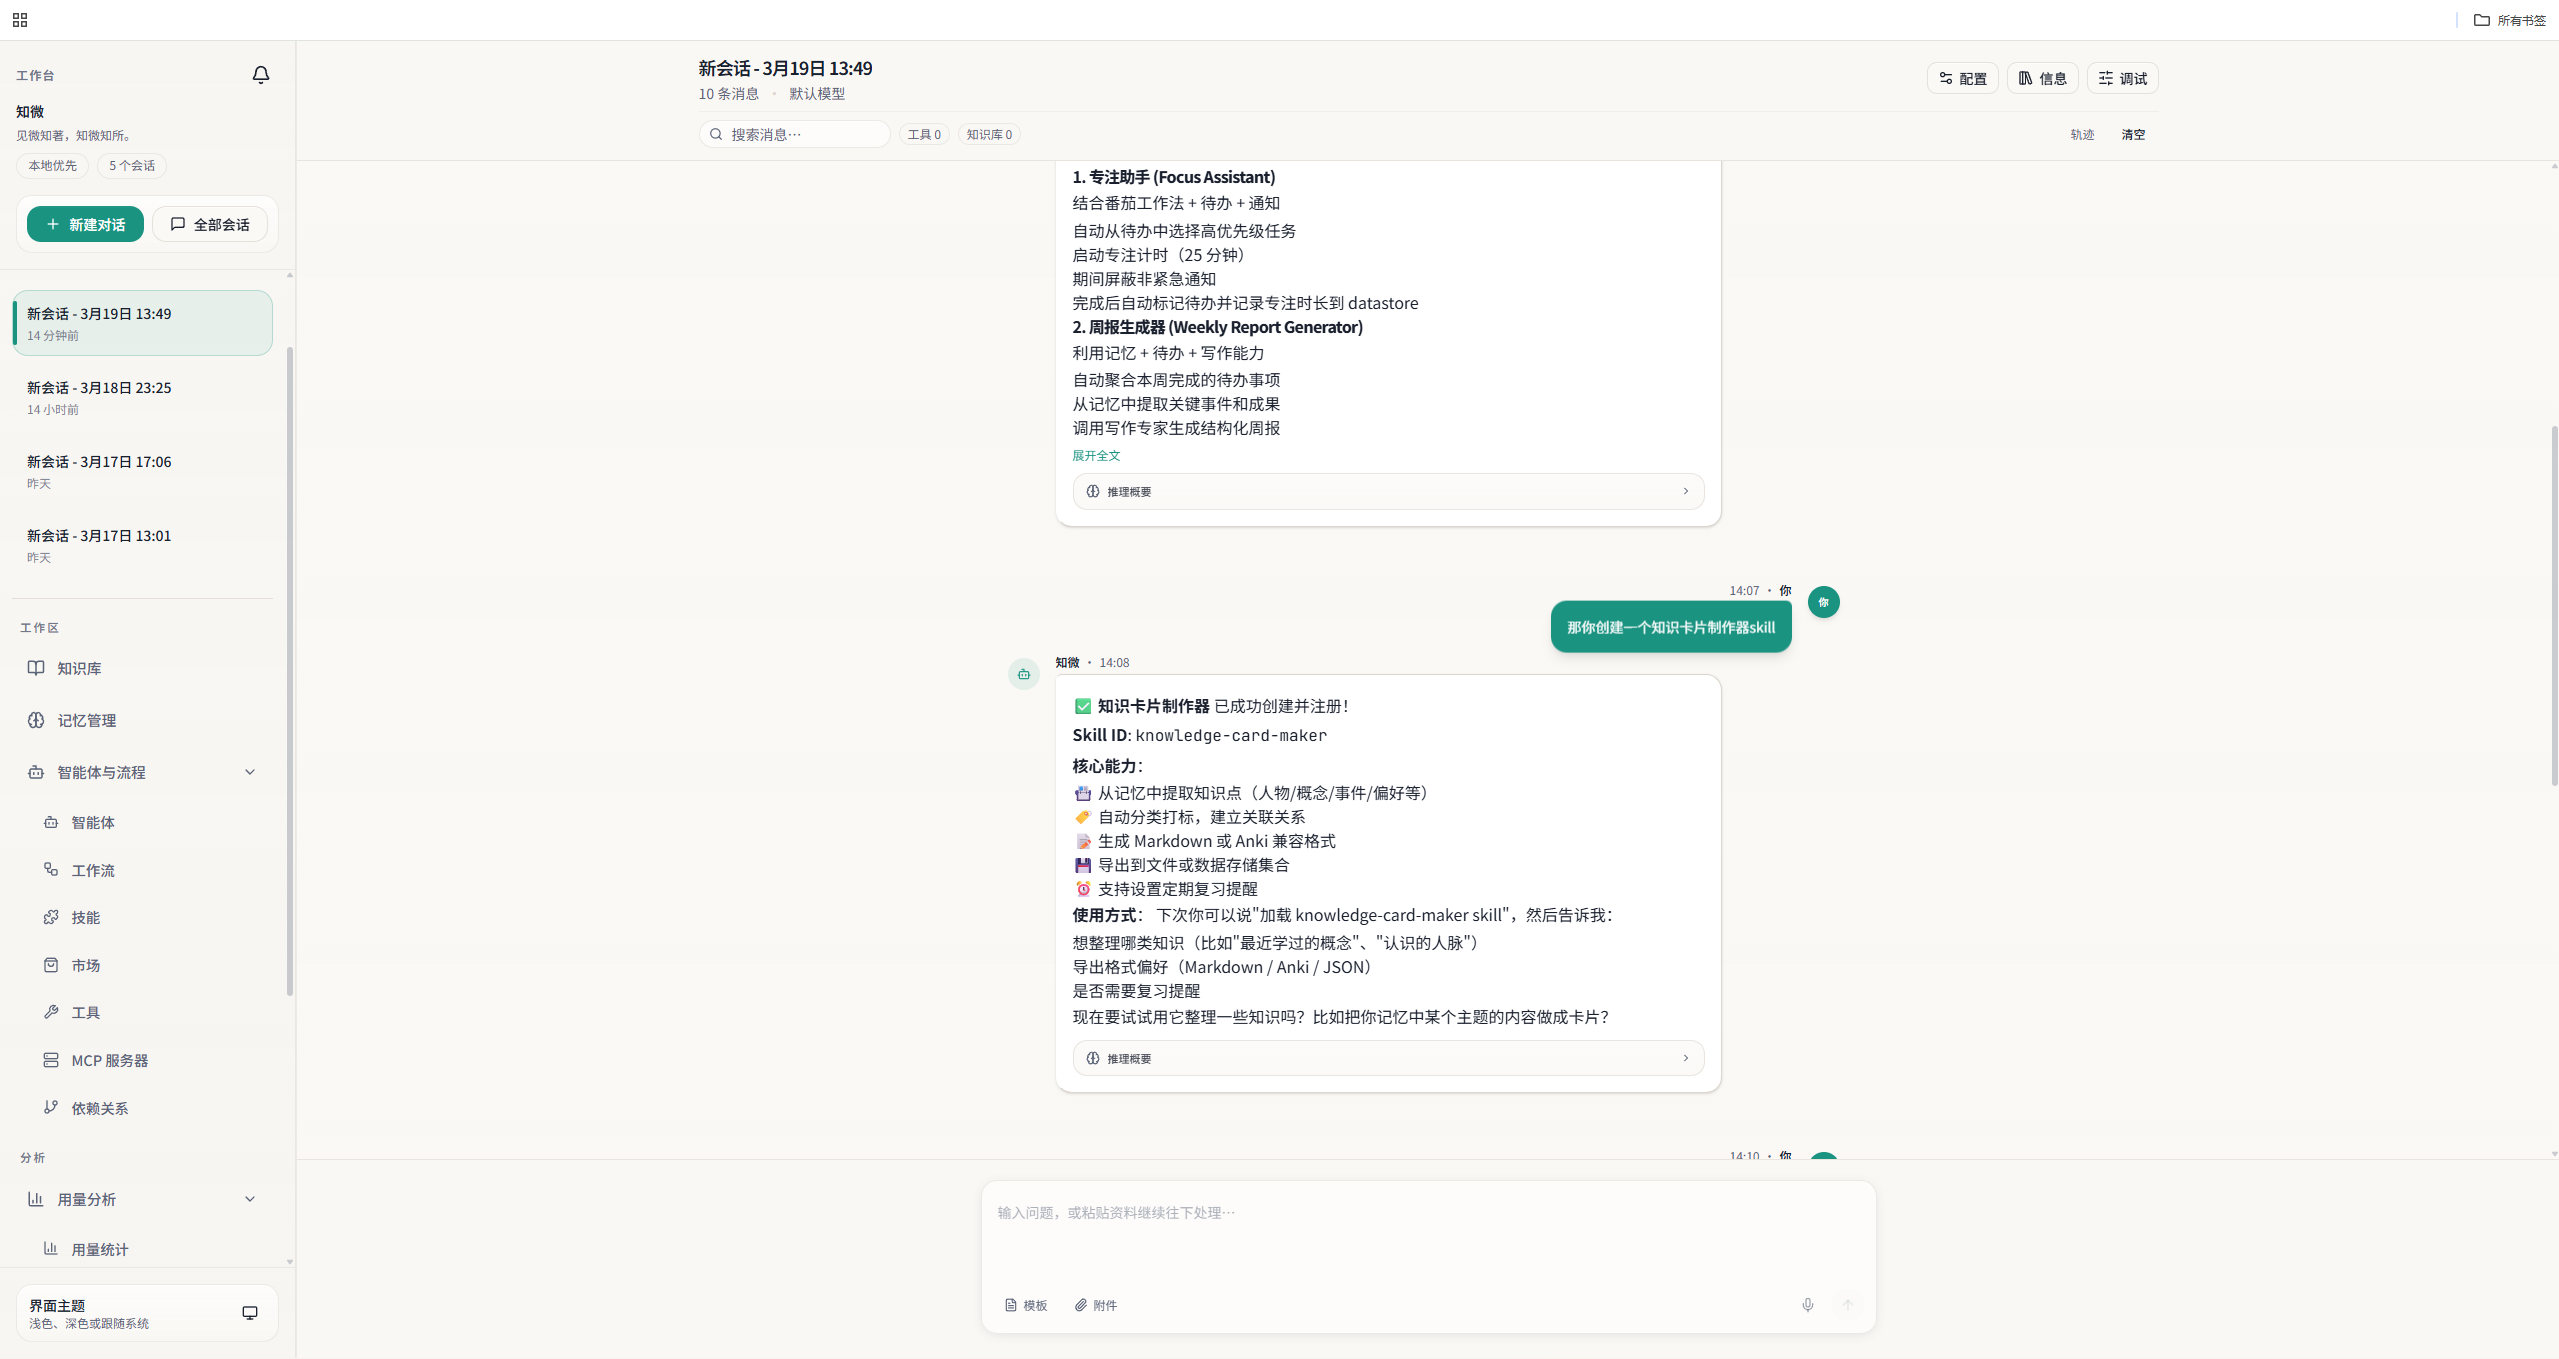The height and width of the screenshot is (1359, 2559).
Task: Collapse the 智能体与流程 section
Action: click(249, 771)
